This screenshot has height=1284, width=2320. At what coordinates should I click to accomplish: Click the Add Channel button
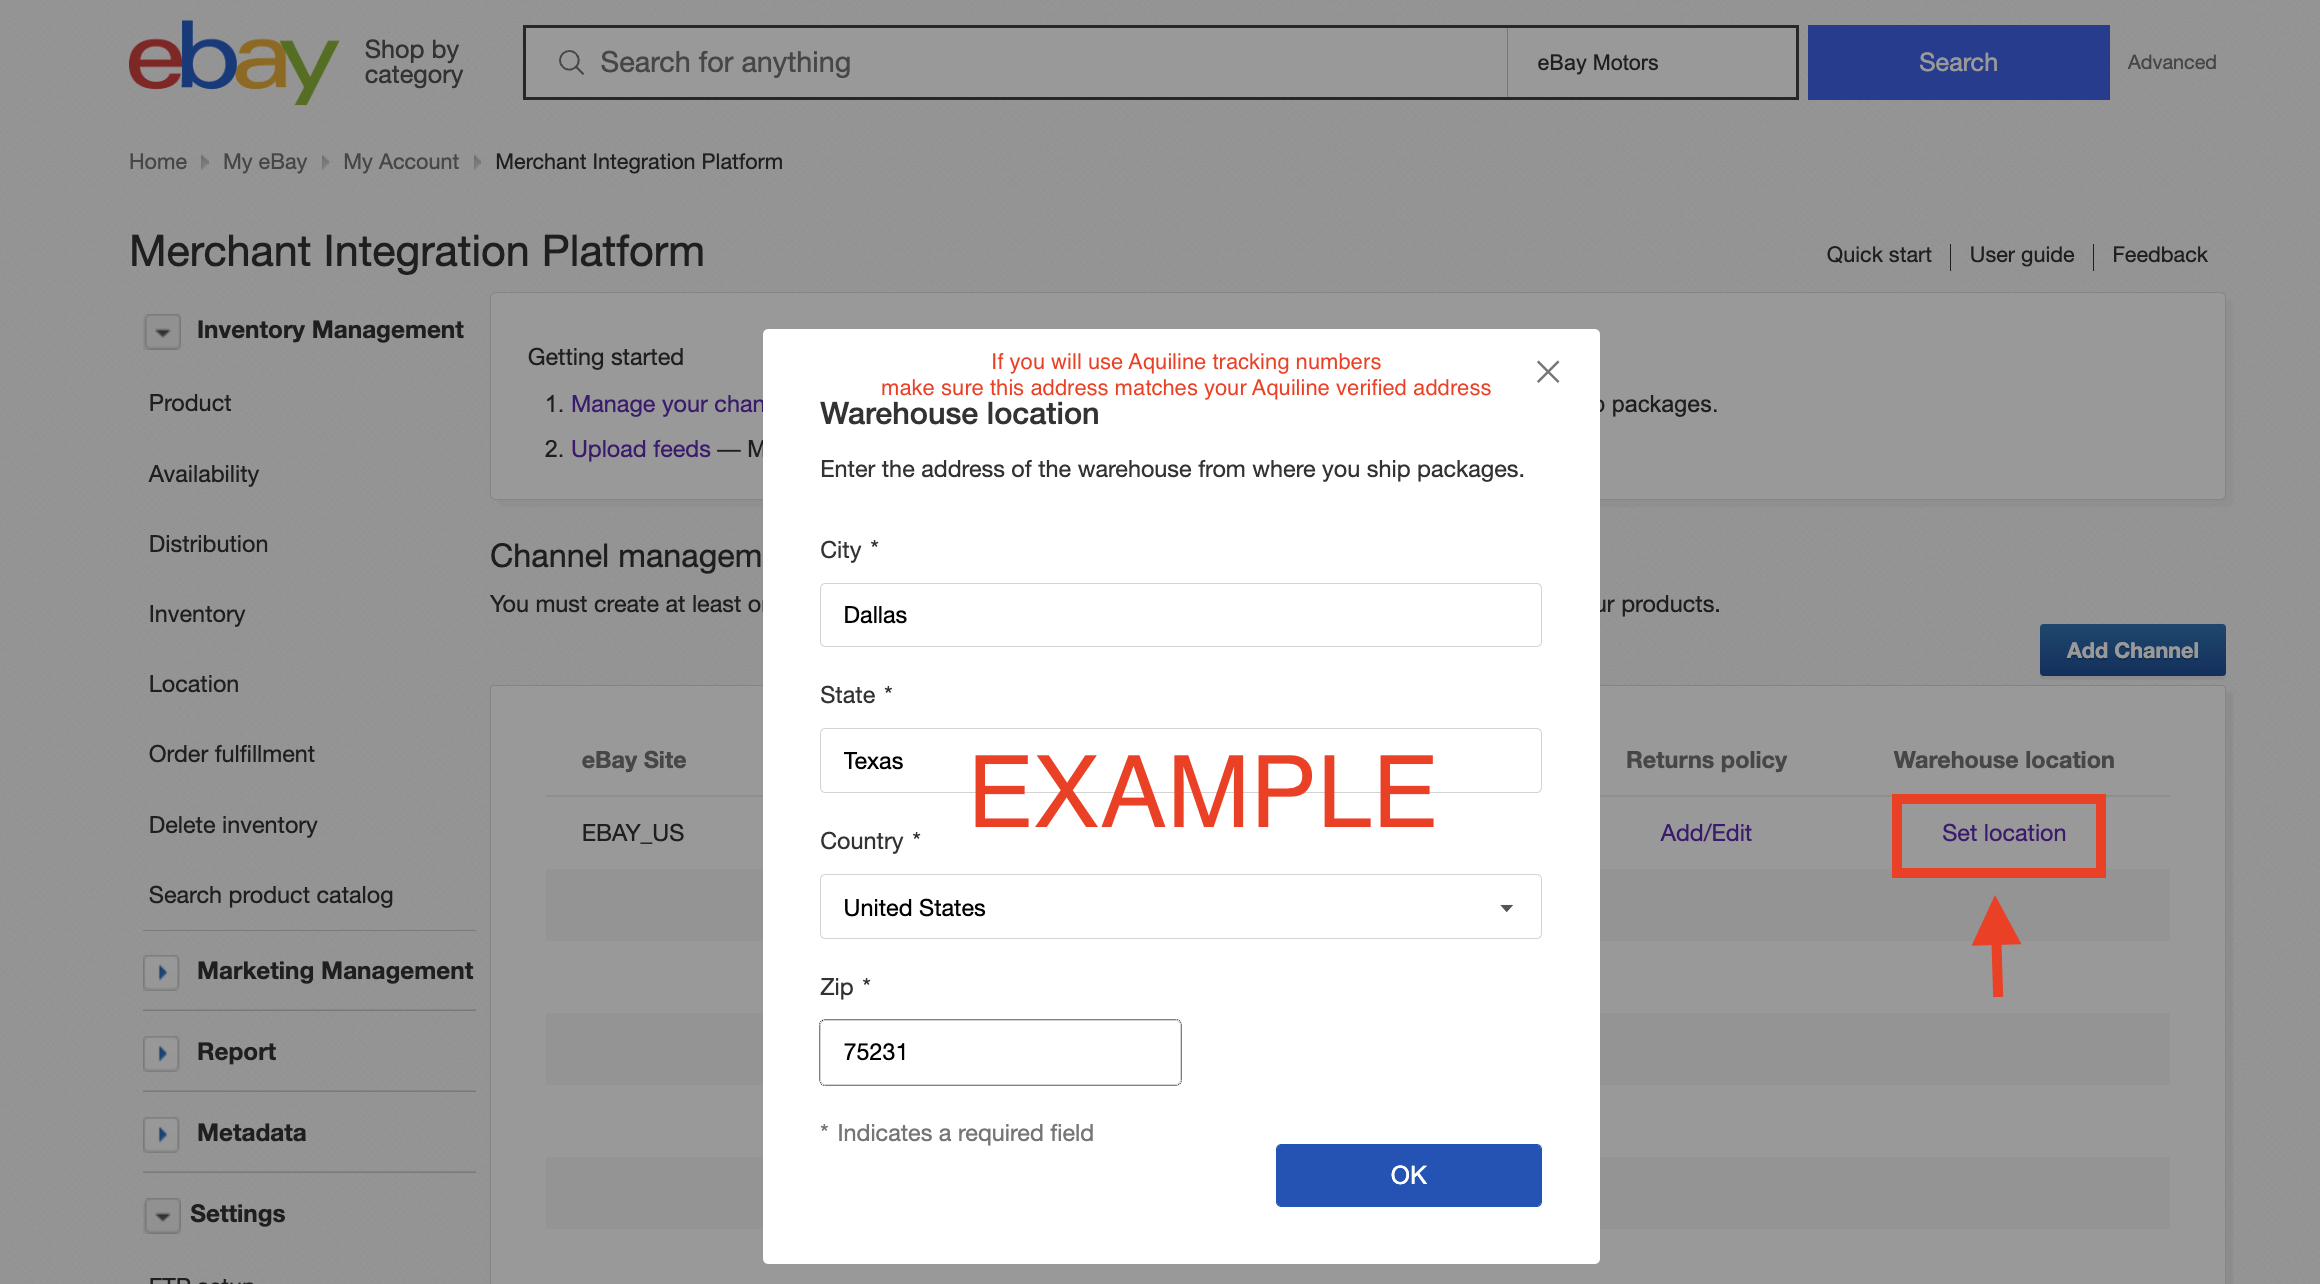(2132, 650)
